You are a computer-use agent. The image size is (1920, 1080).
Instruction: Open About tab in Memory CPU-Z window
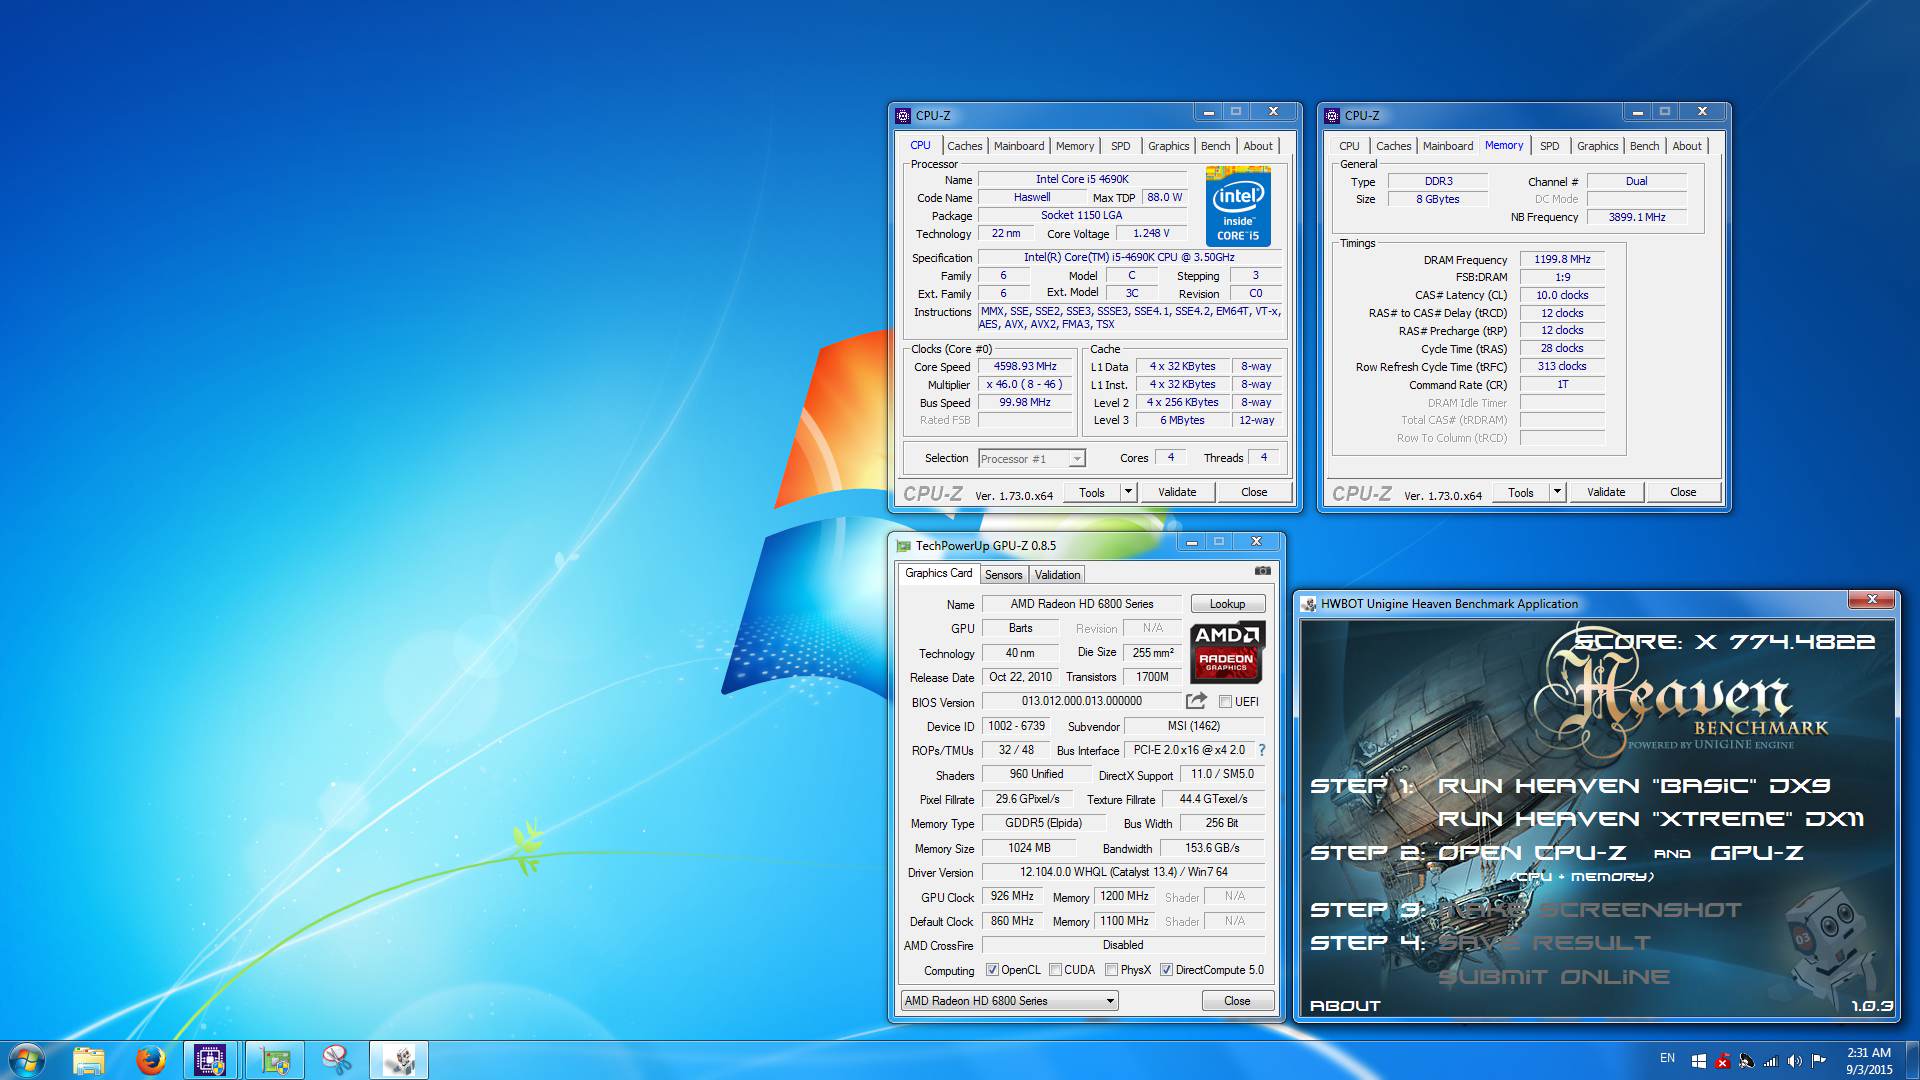pos(1687,146)
